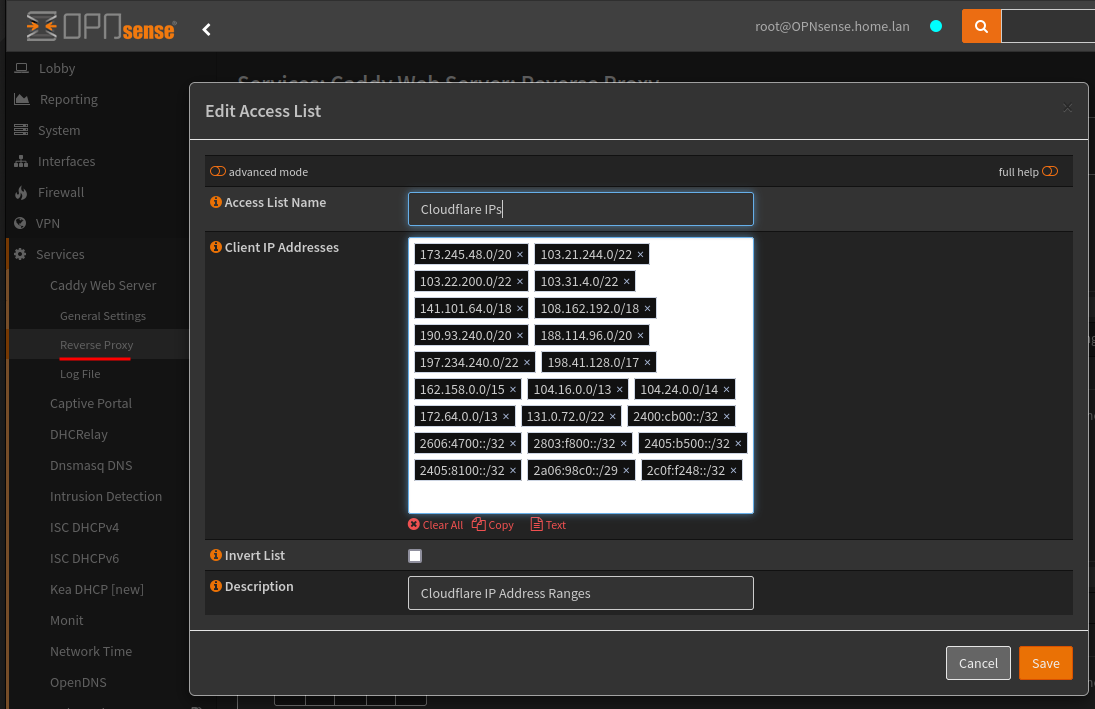This screenshot has width=1095, height=709.
Task: Remove the 162.158.0.0/15 tag
Action: tap(513, 390)
